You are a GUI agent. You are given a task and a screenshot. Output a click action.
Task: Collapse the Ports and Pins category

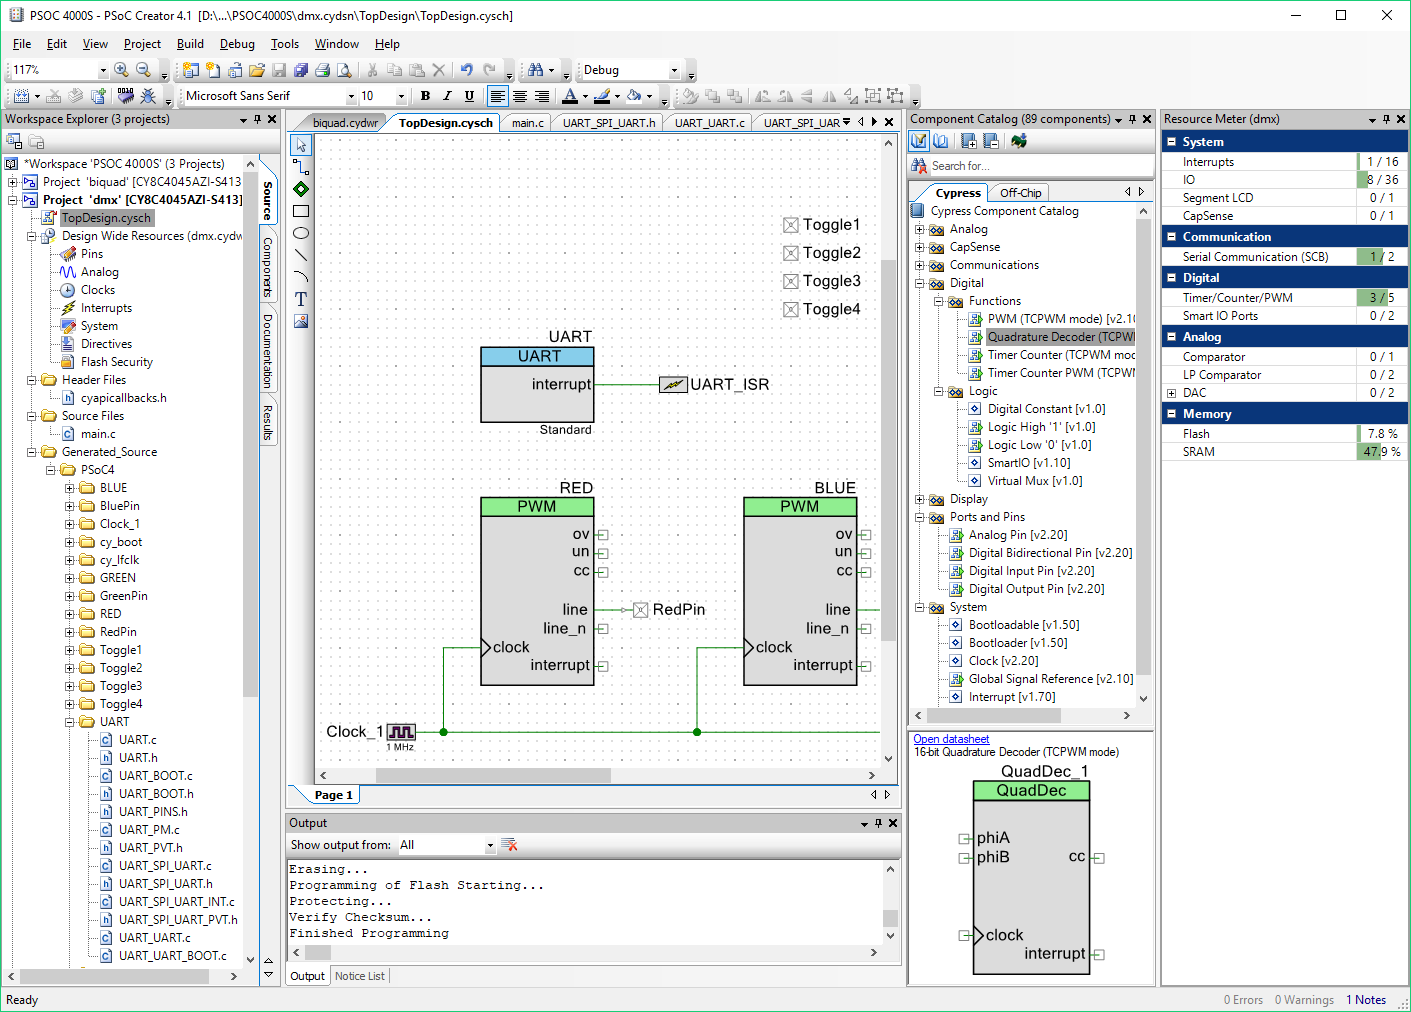coord(919,517)
